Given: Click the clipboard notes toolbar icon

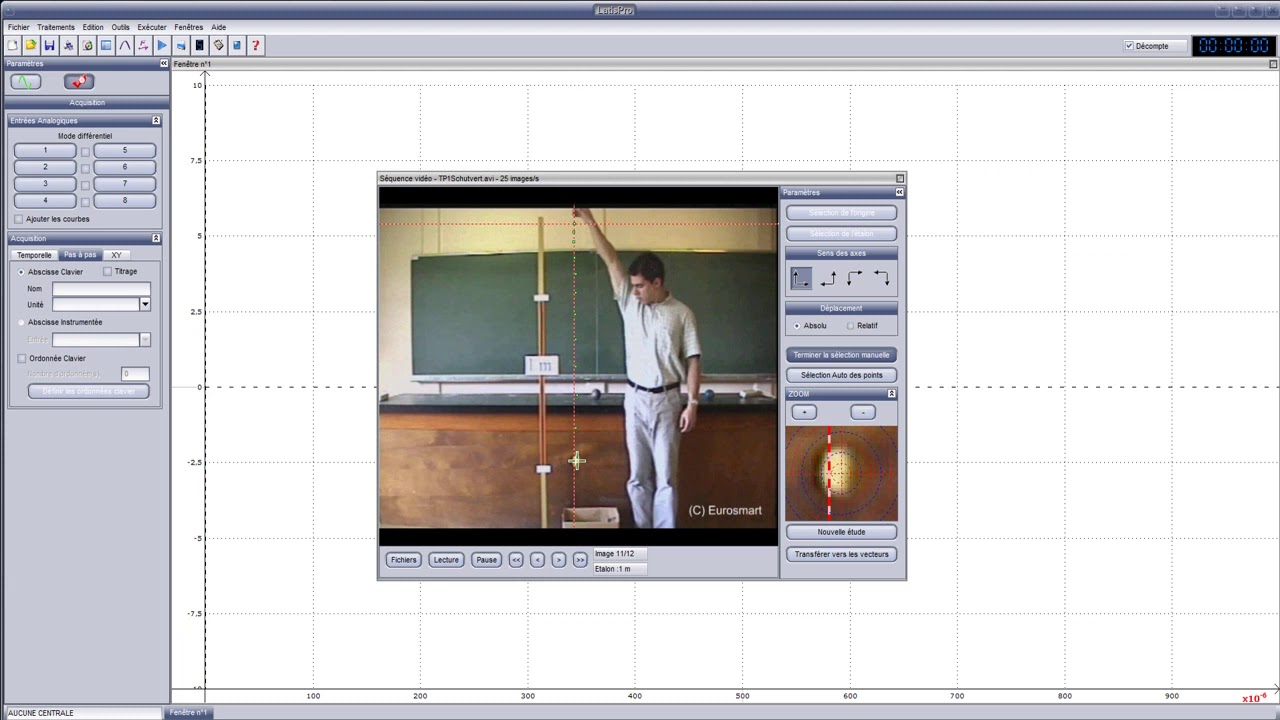Looking at the screenshot, I should pyautogui.click(x=218, y=45).
